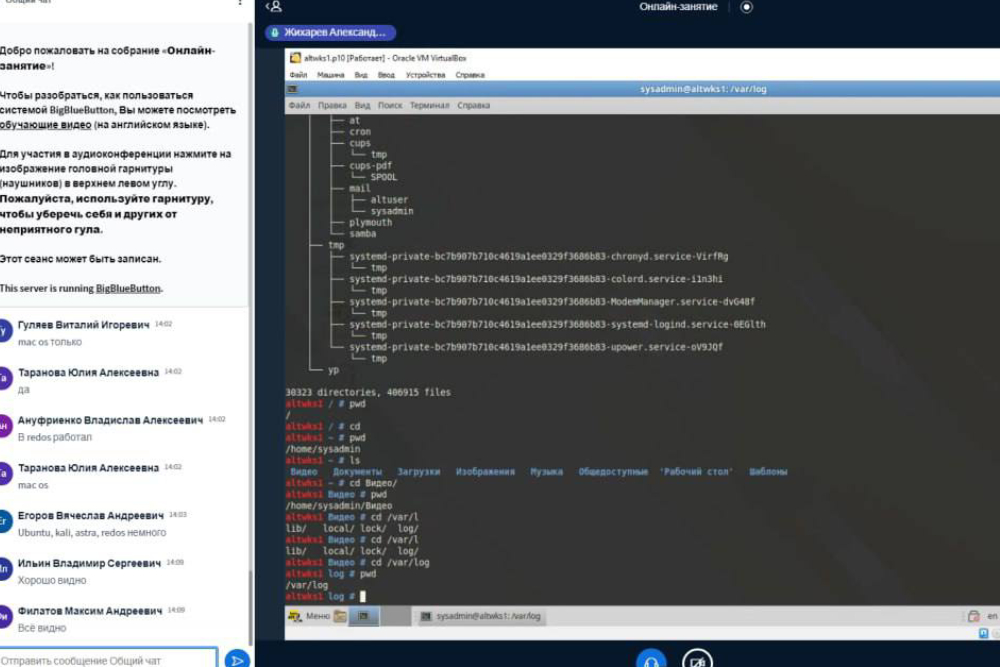Open the VirtualBox Устройства menu
The image size is (1000, 667).
click(x=425, y=75)
